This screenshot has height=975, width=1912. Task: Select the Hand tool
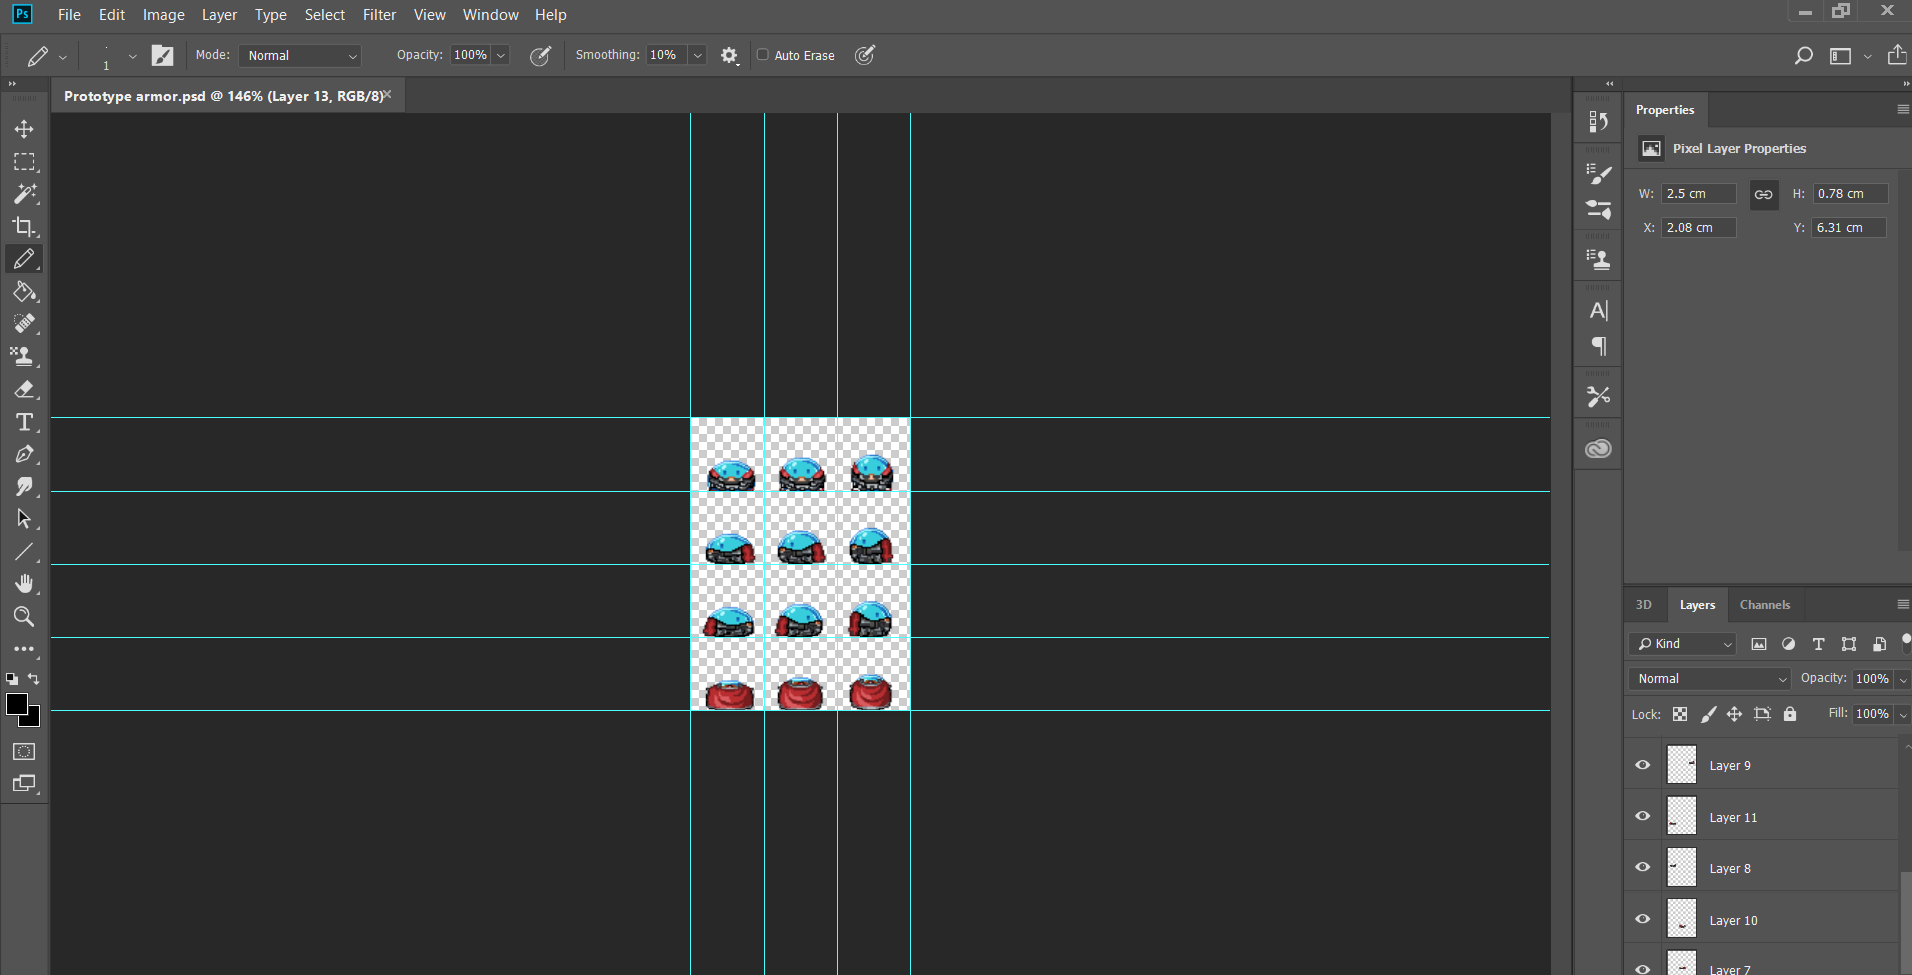pos(24,584)
